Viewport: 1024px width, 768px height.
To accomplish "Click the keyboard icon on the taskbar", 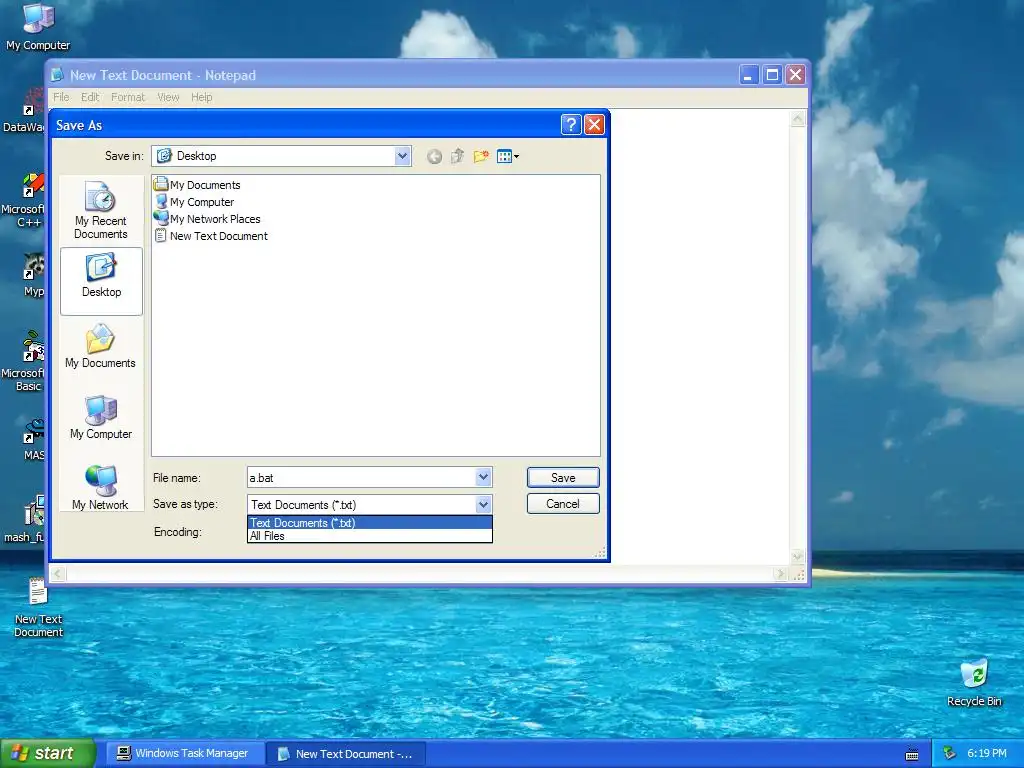I will [912, 754].
